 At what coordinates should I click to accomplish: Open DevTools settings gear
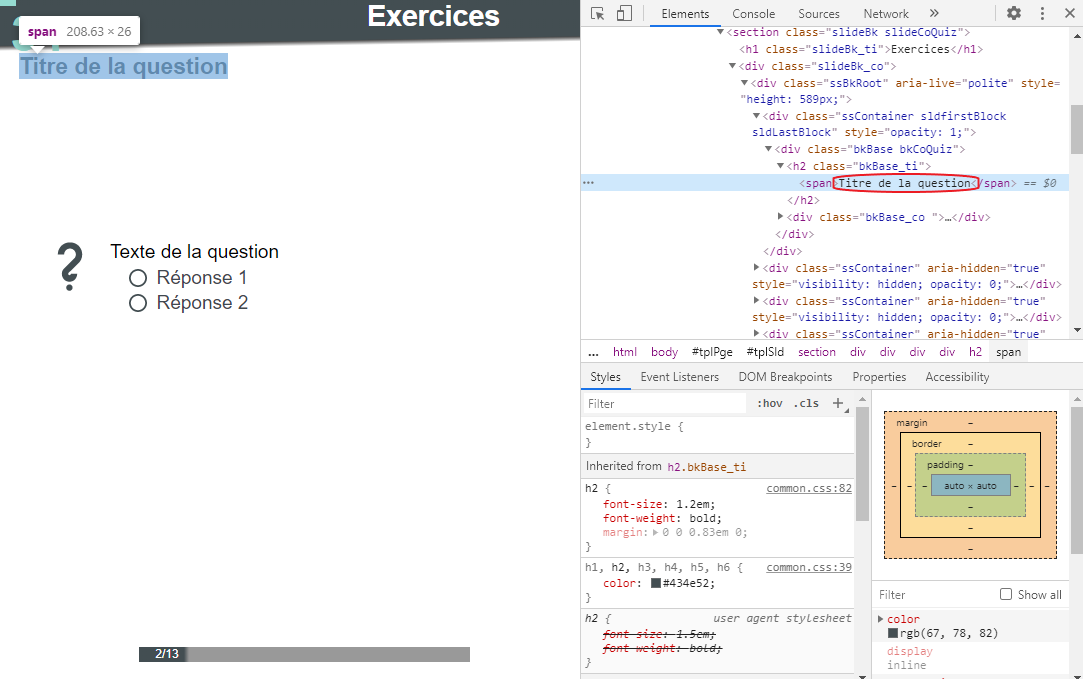[x=1014, y=13]
